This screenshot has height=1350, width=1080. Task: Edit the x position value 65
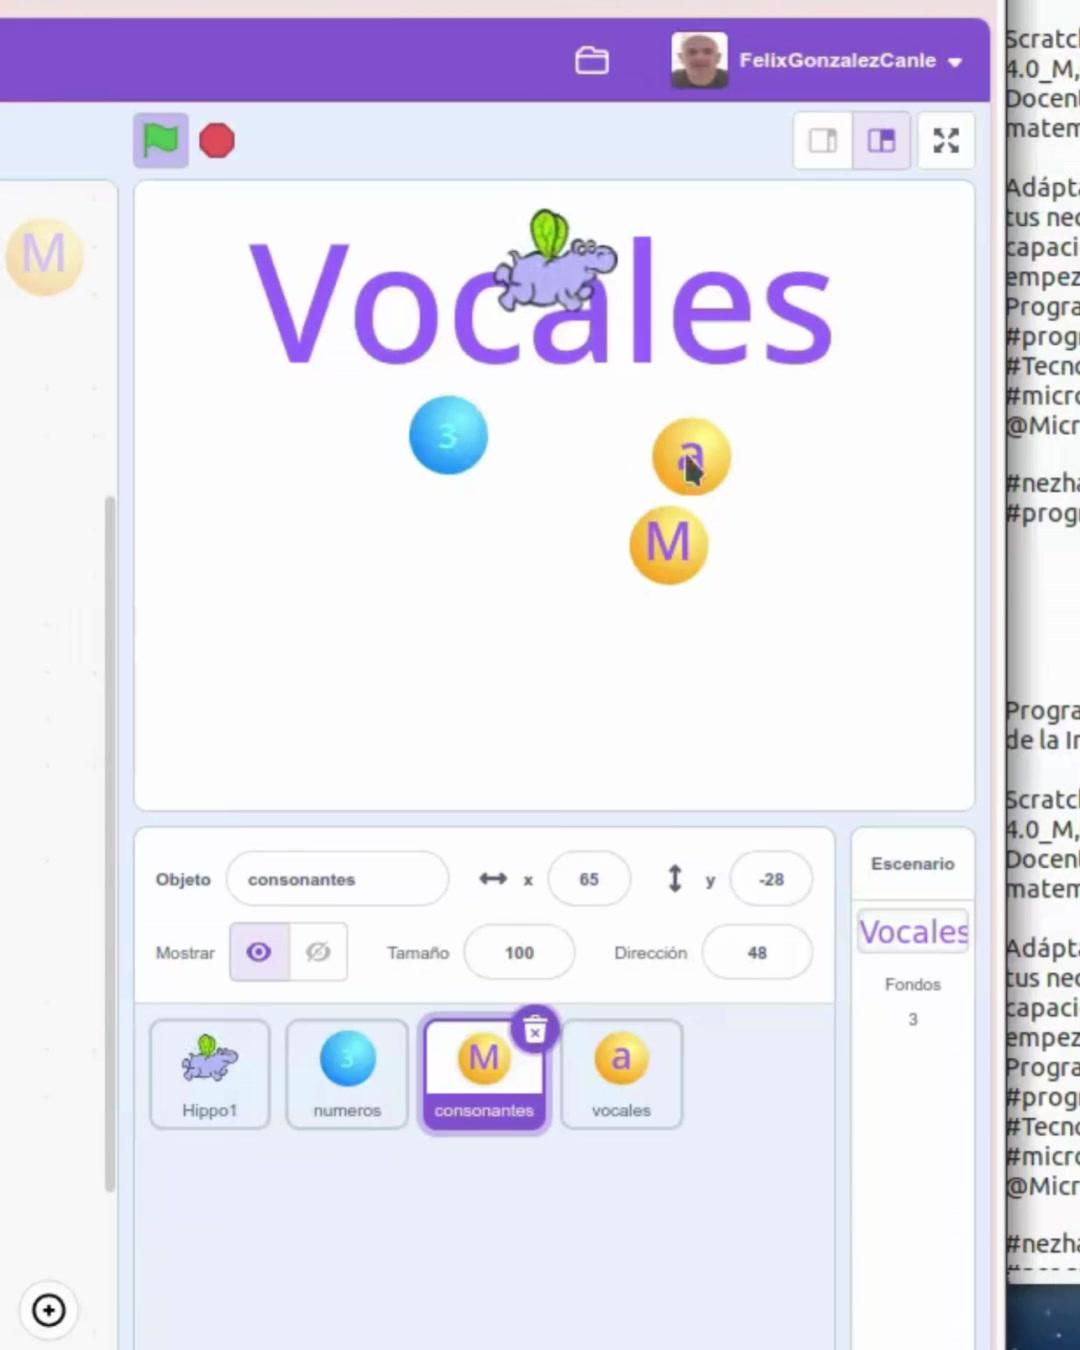589,879
